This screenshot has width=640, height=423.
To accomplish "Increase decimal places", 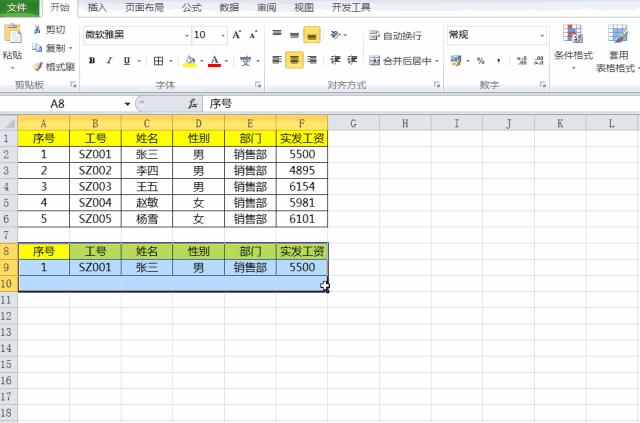I will point(522,61).
